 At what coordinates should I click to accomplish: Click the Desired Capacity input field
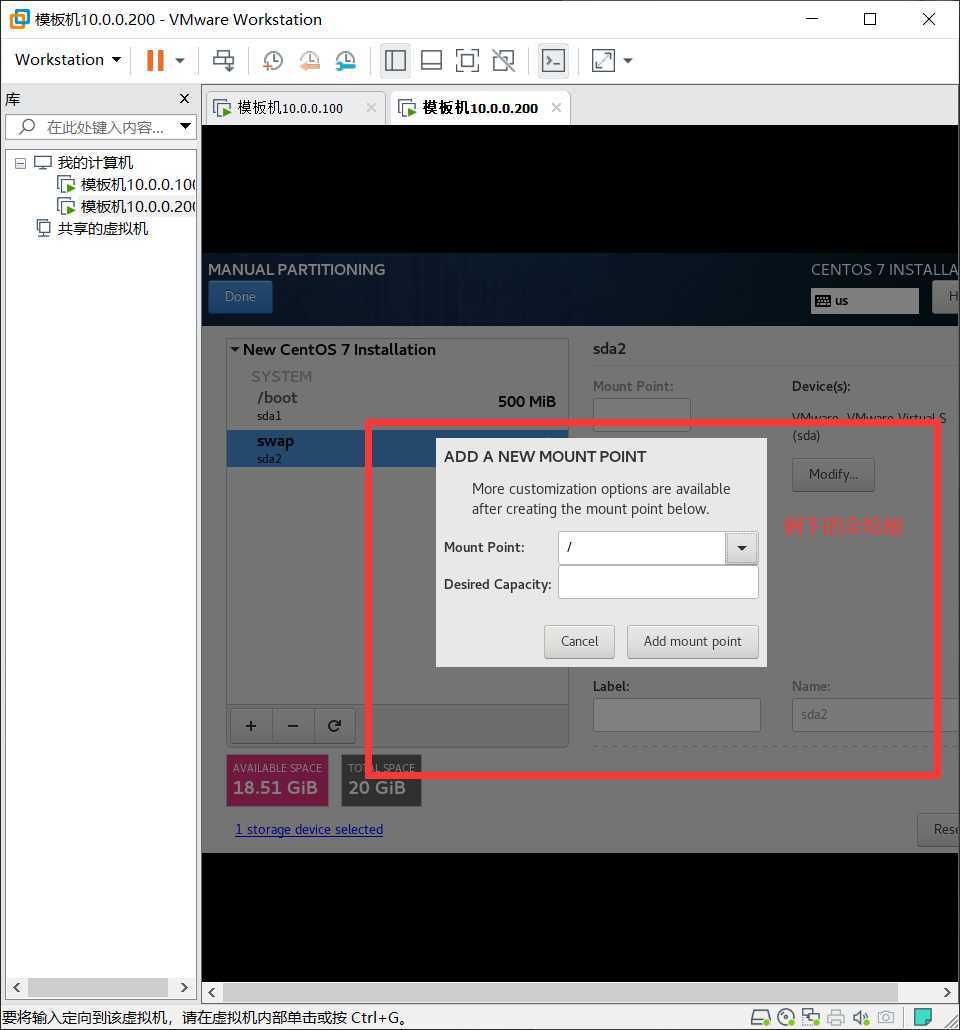tap(658, 583)
